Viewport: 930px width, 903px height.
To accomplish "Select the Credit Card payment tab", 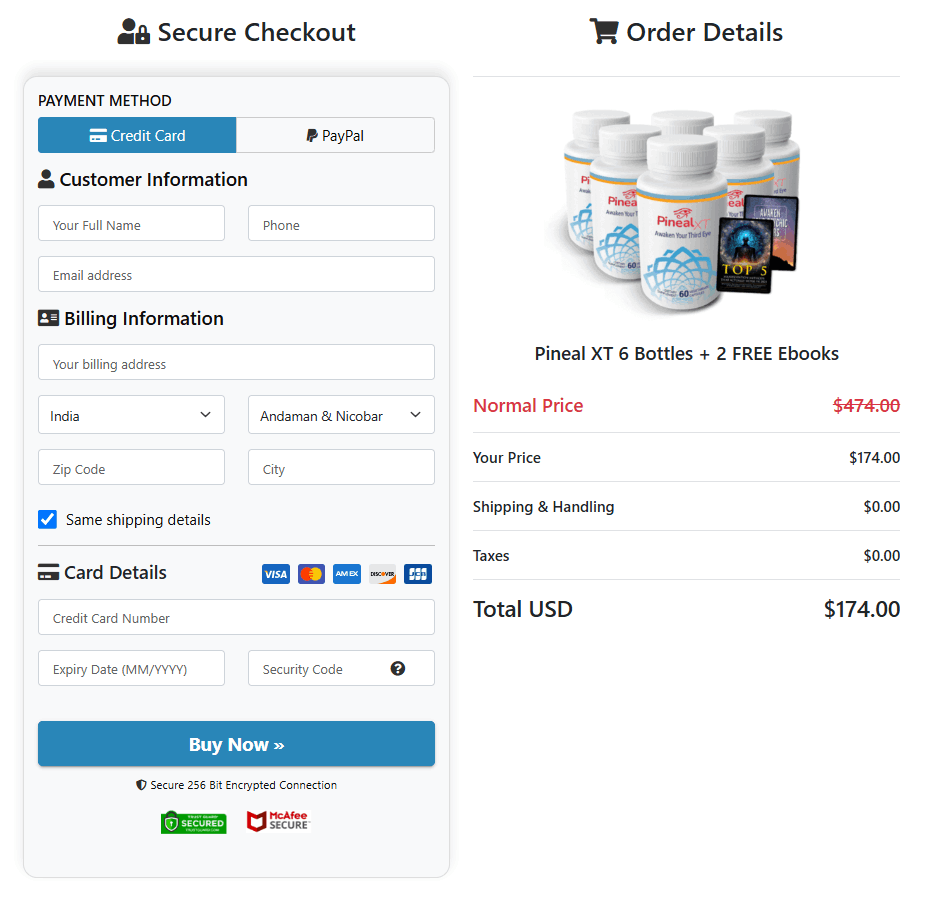I will coord(137,135).
